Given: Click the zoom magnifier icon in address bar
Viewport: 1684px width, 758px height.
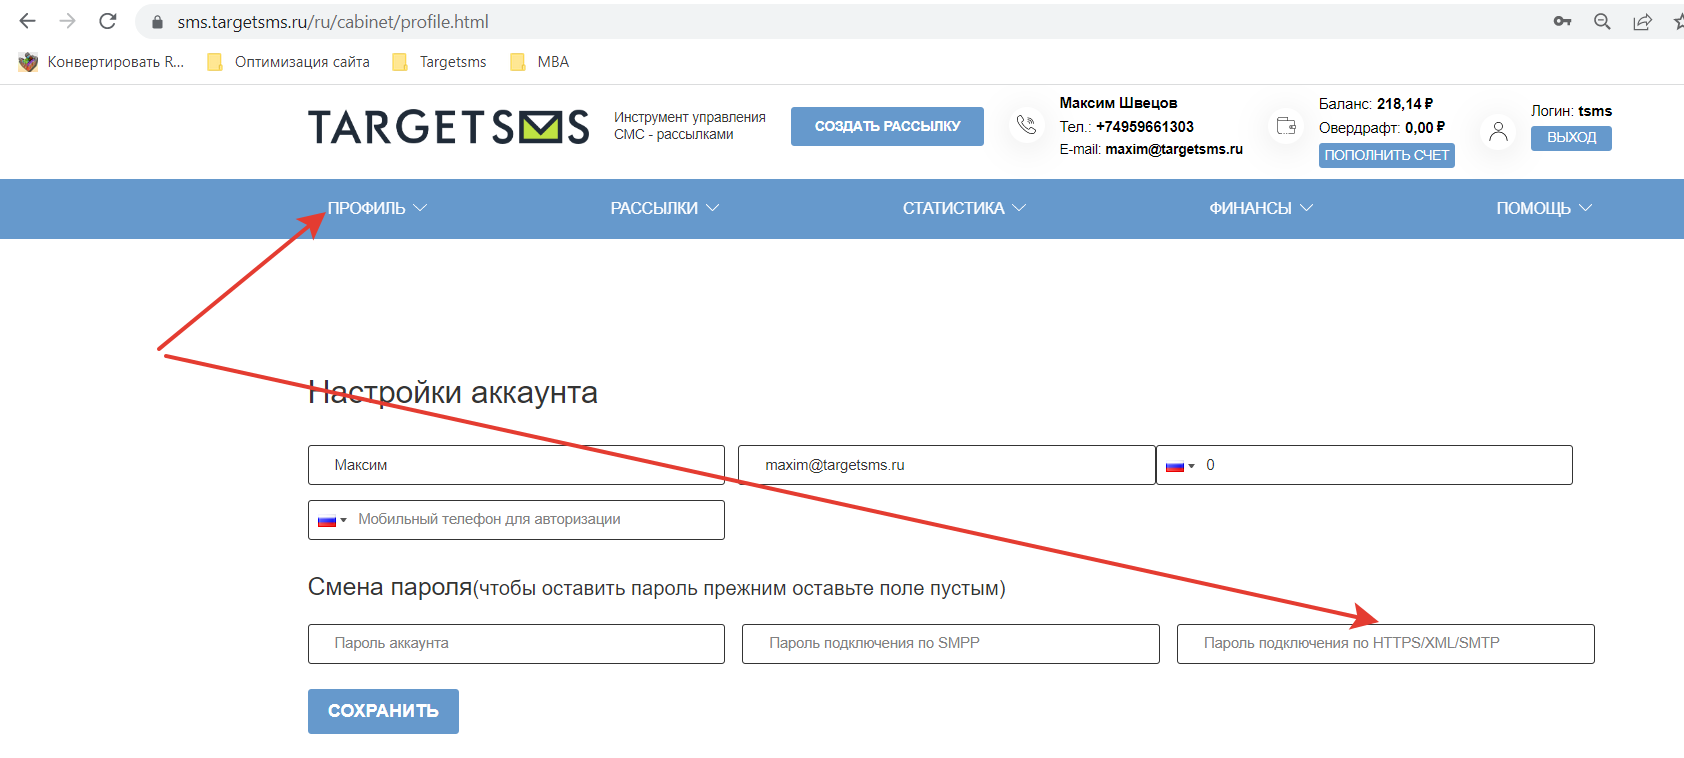Looking at the screenshot, I should [x=1602, y=21].
